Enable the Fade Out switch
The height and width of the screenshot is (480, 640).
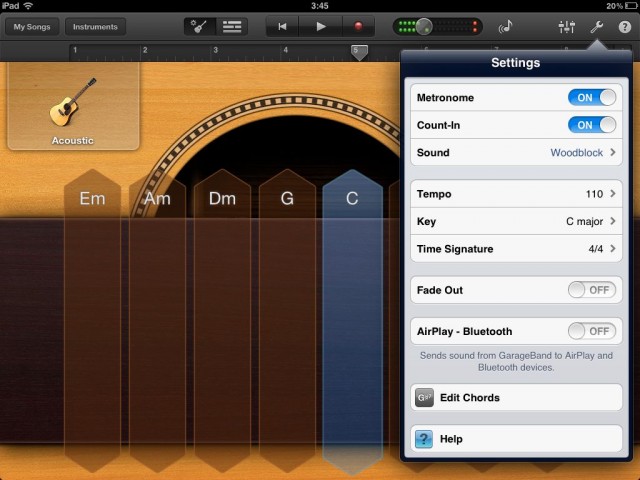(592, 290)
